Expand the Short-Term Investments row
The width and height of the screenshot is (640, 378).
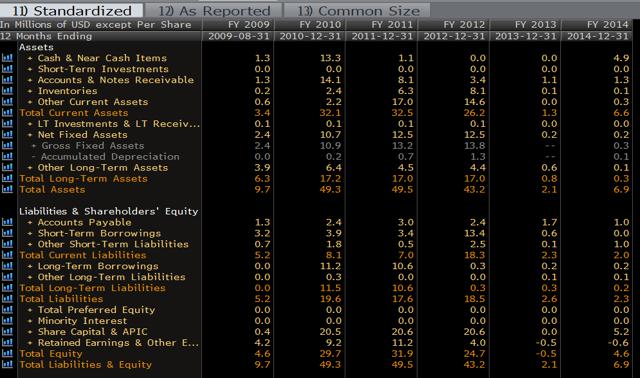tap(30, 69)
